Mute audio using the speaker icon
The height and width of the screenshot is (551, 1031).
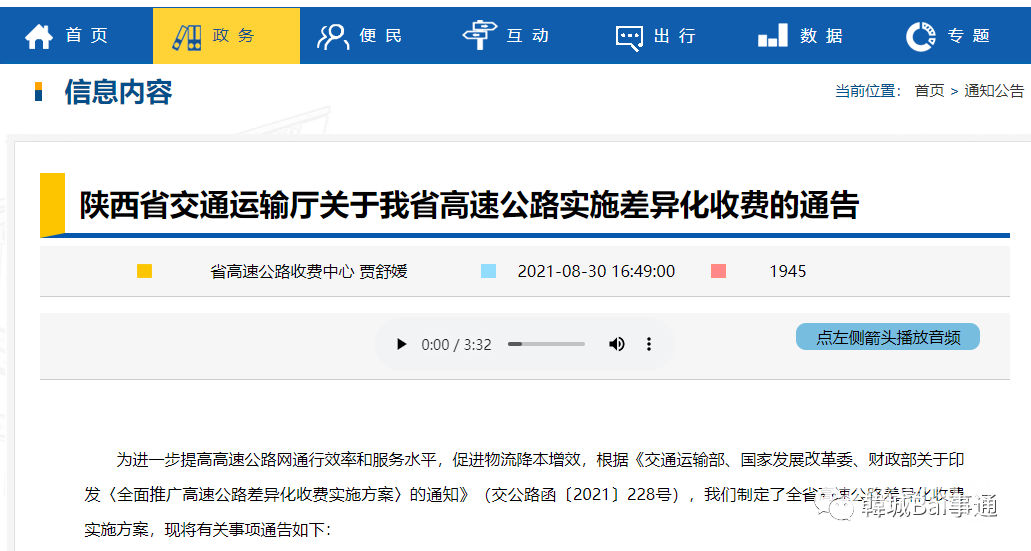tap(616, 344)
